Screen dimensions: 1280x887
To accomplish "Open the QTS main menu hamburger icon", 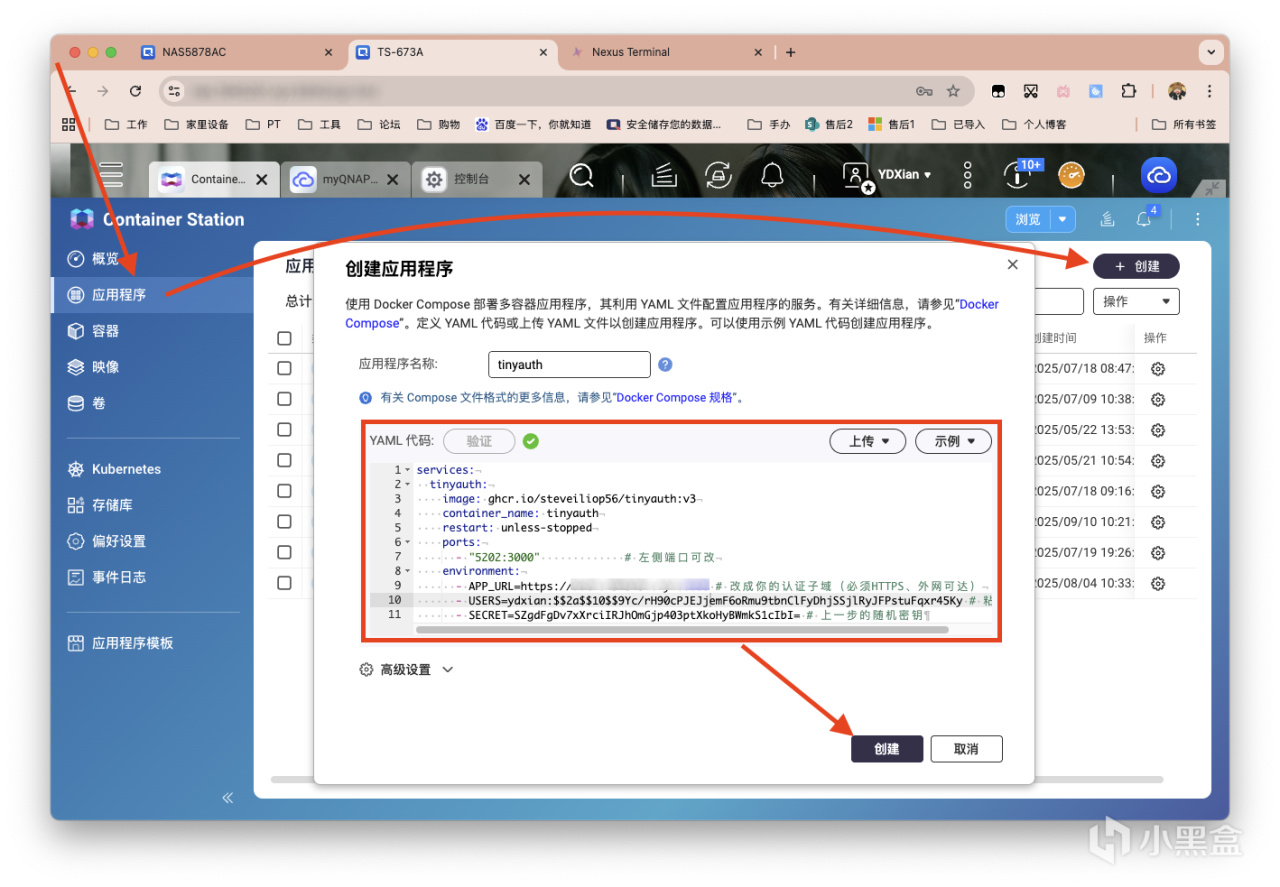I will coord(110,176).
